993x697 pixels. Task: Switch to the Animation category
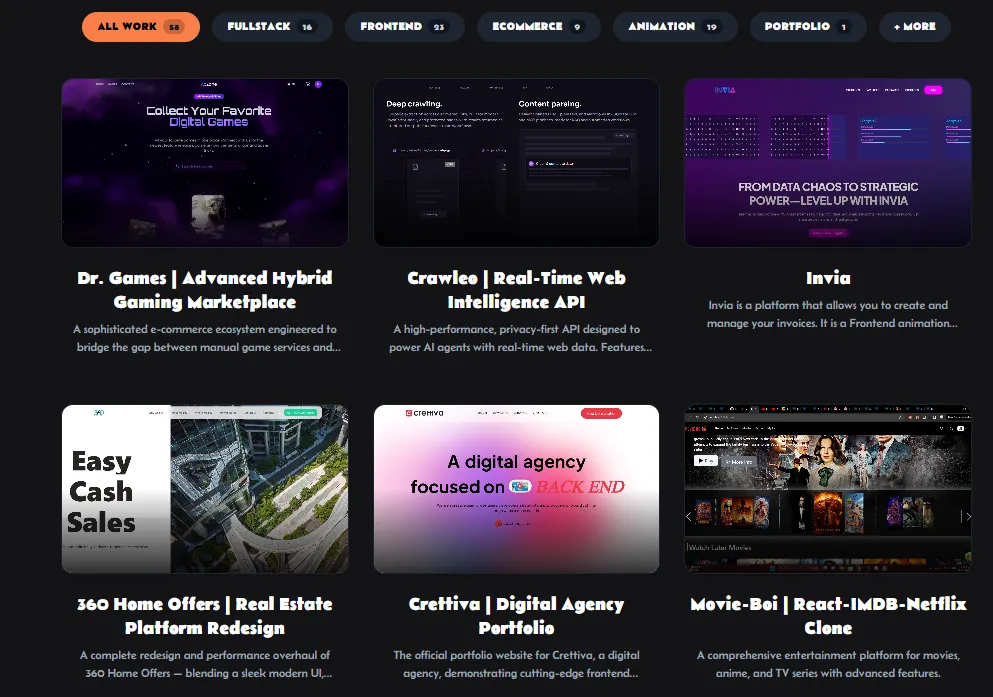coord(674,27)
